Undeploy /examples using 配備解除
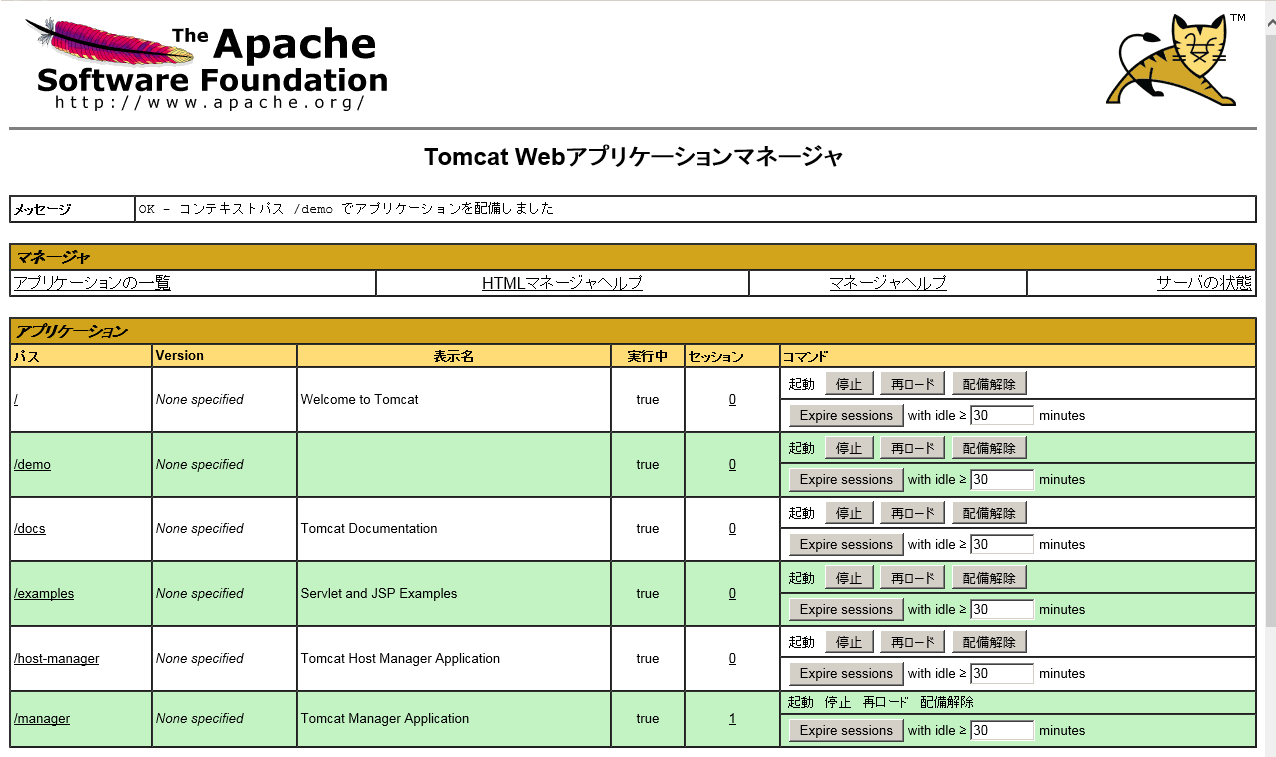This screenshot has height=757, width=1276. pyautogui.click(x=989, y=577)
